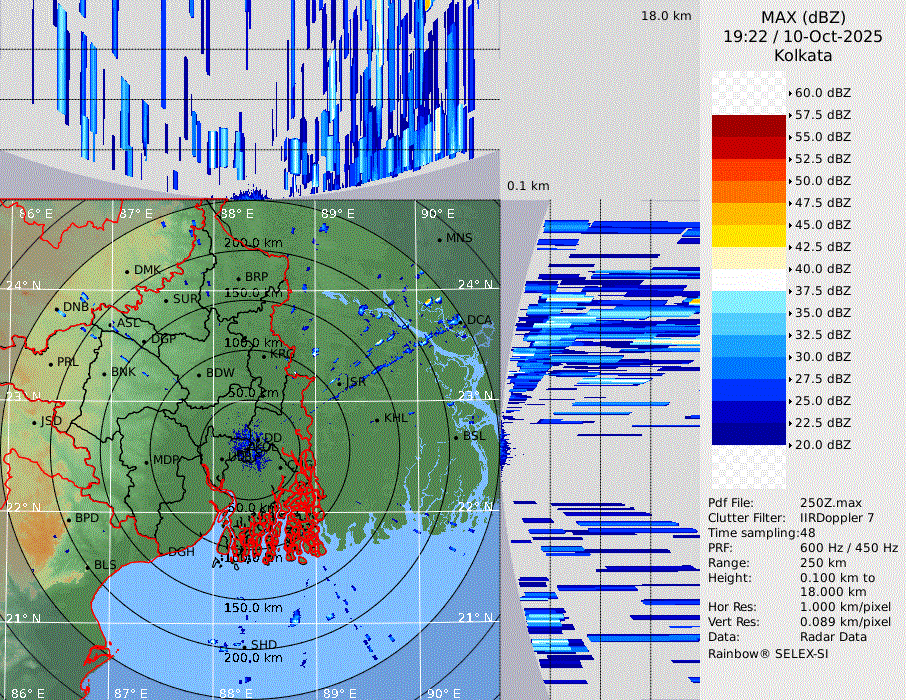The height and width of the screenshot is (700, 906).
Task: Select the DMK station marker on map
Action: point(128,271)
